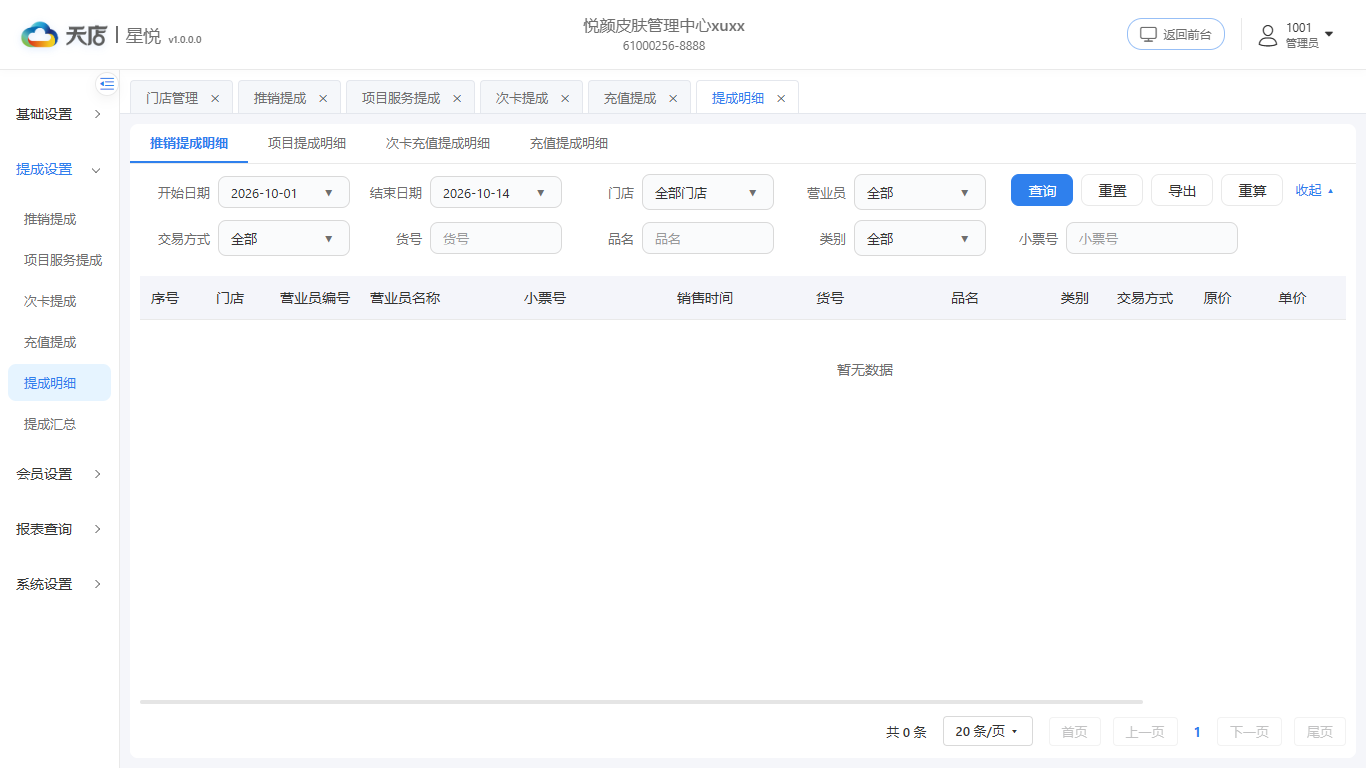Screen dimensions: 1366x768
Task: Close the 推销提成 tab
Action: tap(323, 98)
